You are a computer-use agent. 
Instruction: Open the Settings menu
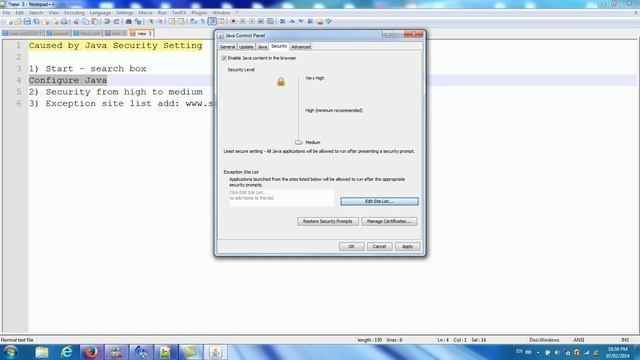tap(124, 13)
